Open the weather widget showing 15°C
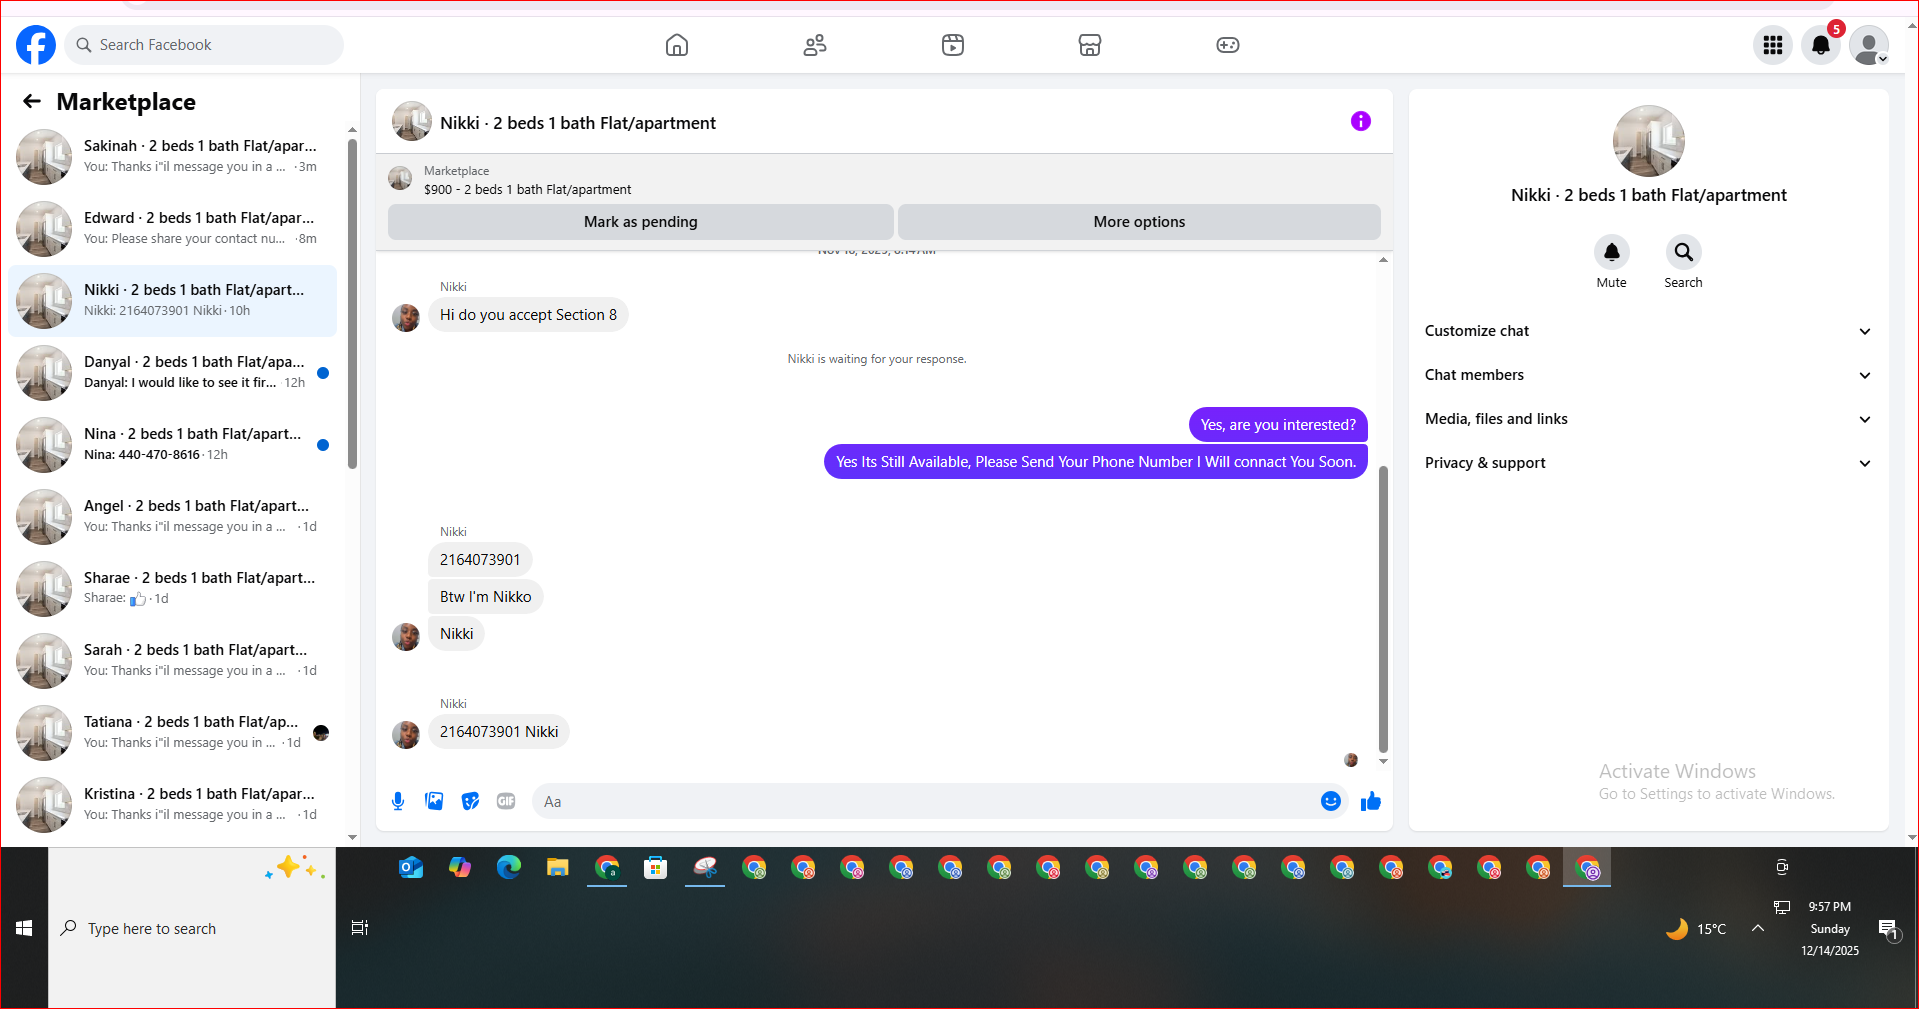The width and height of the screenshot is (1919, 1009). pyautogui.click(x=1696, y=929)
